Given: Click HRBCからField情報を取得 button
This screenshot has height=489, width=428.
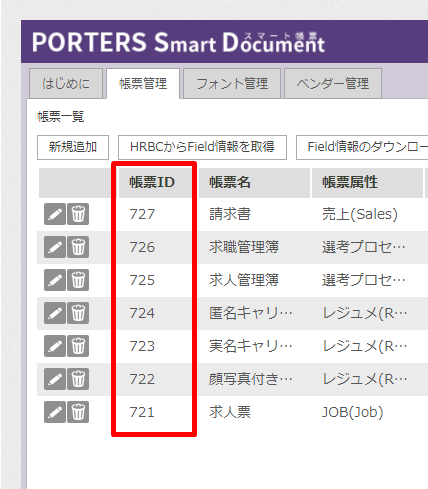Looking at the screenshot, I should 202,147.
